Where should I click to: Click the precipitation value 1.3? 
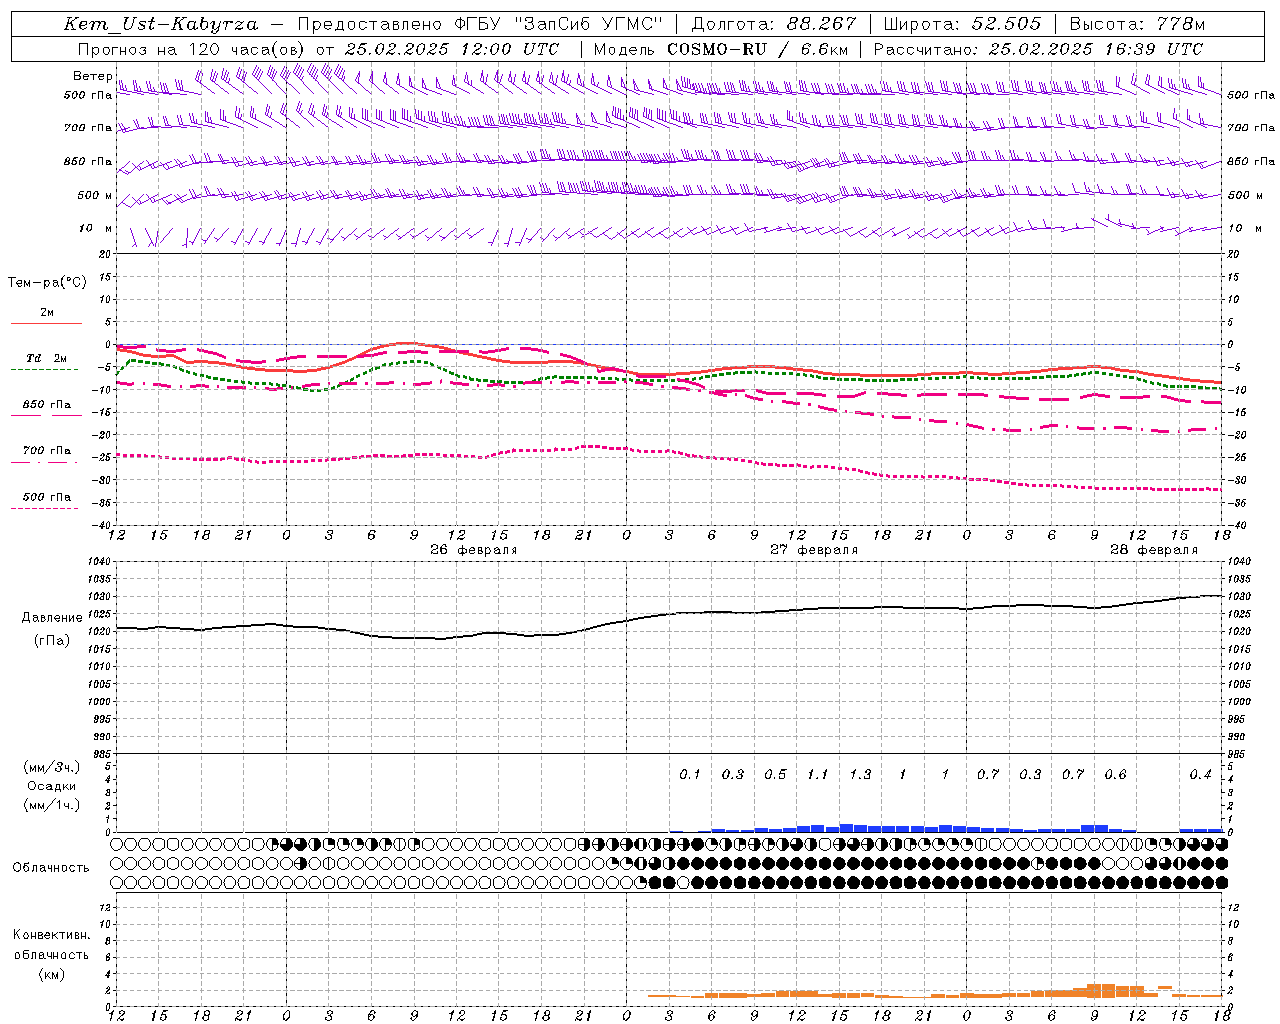[860, 774]
